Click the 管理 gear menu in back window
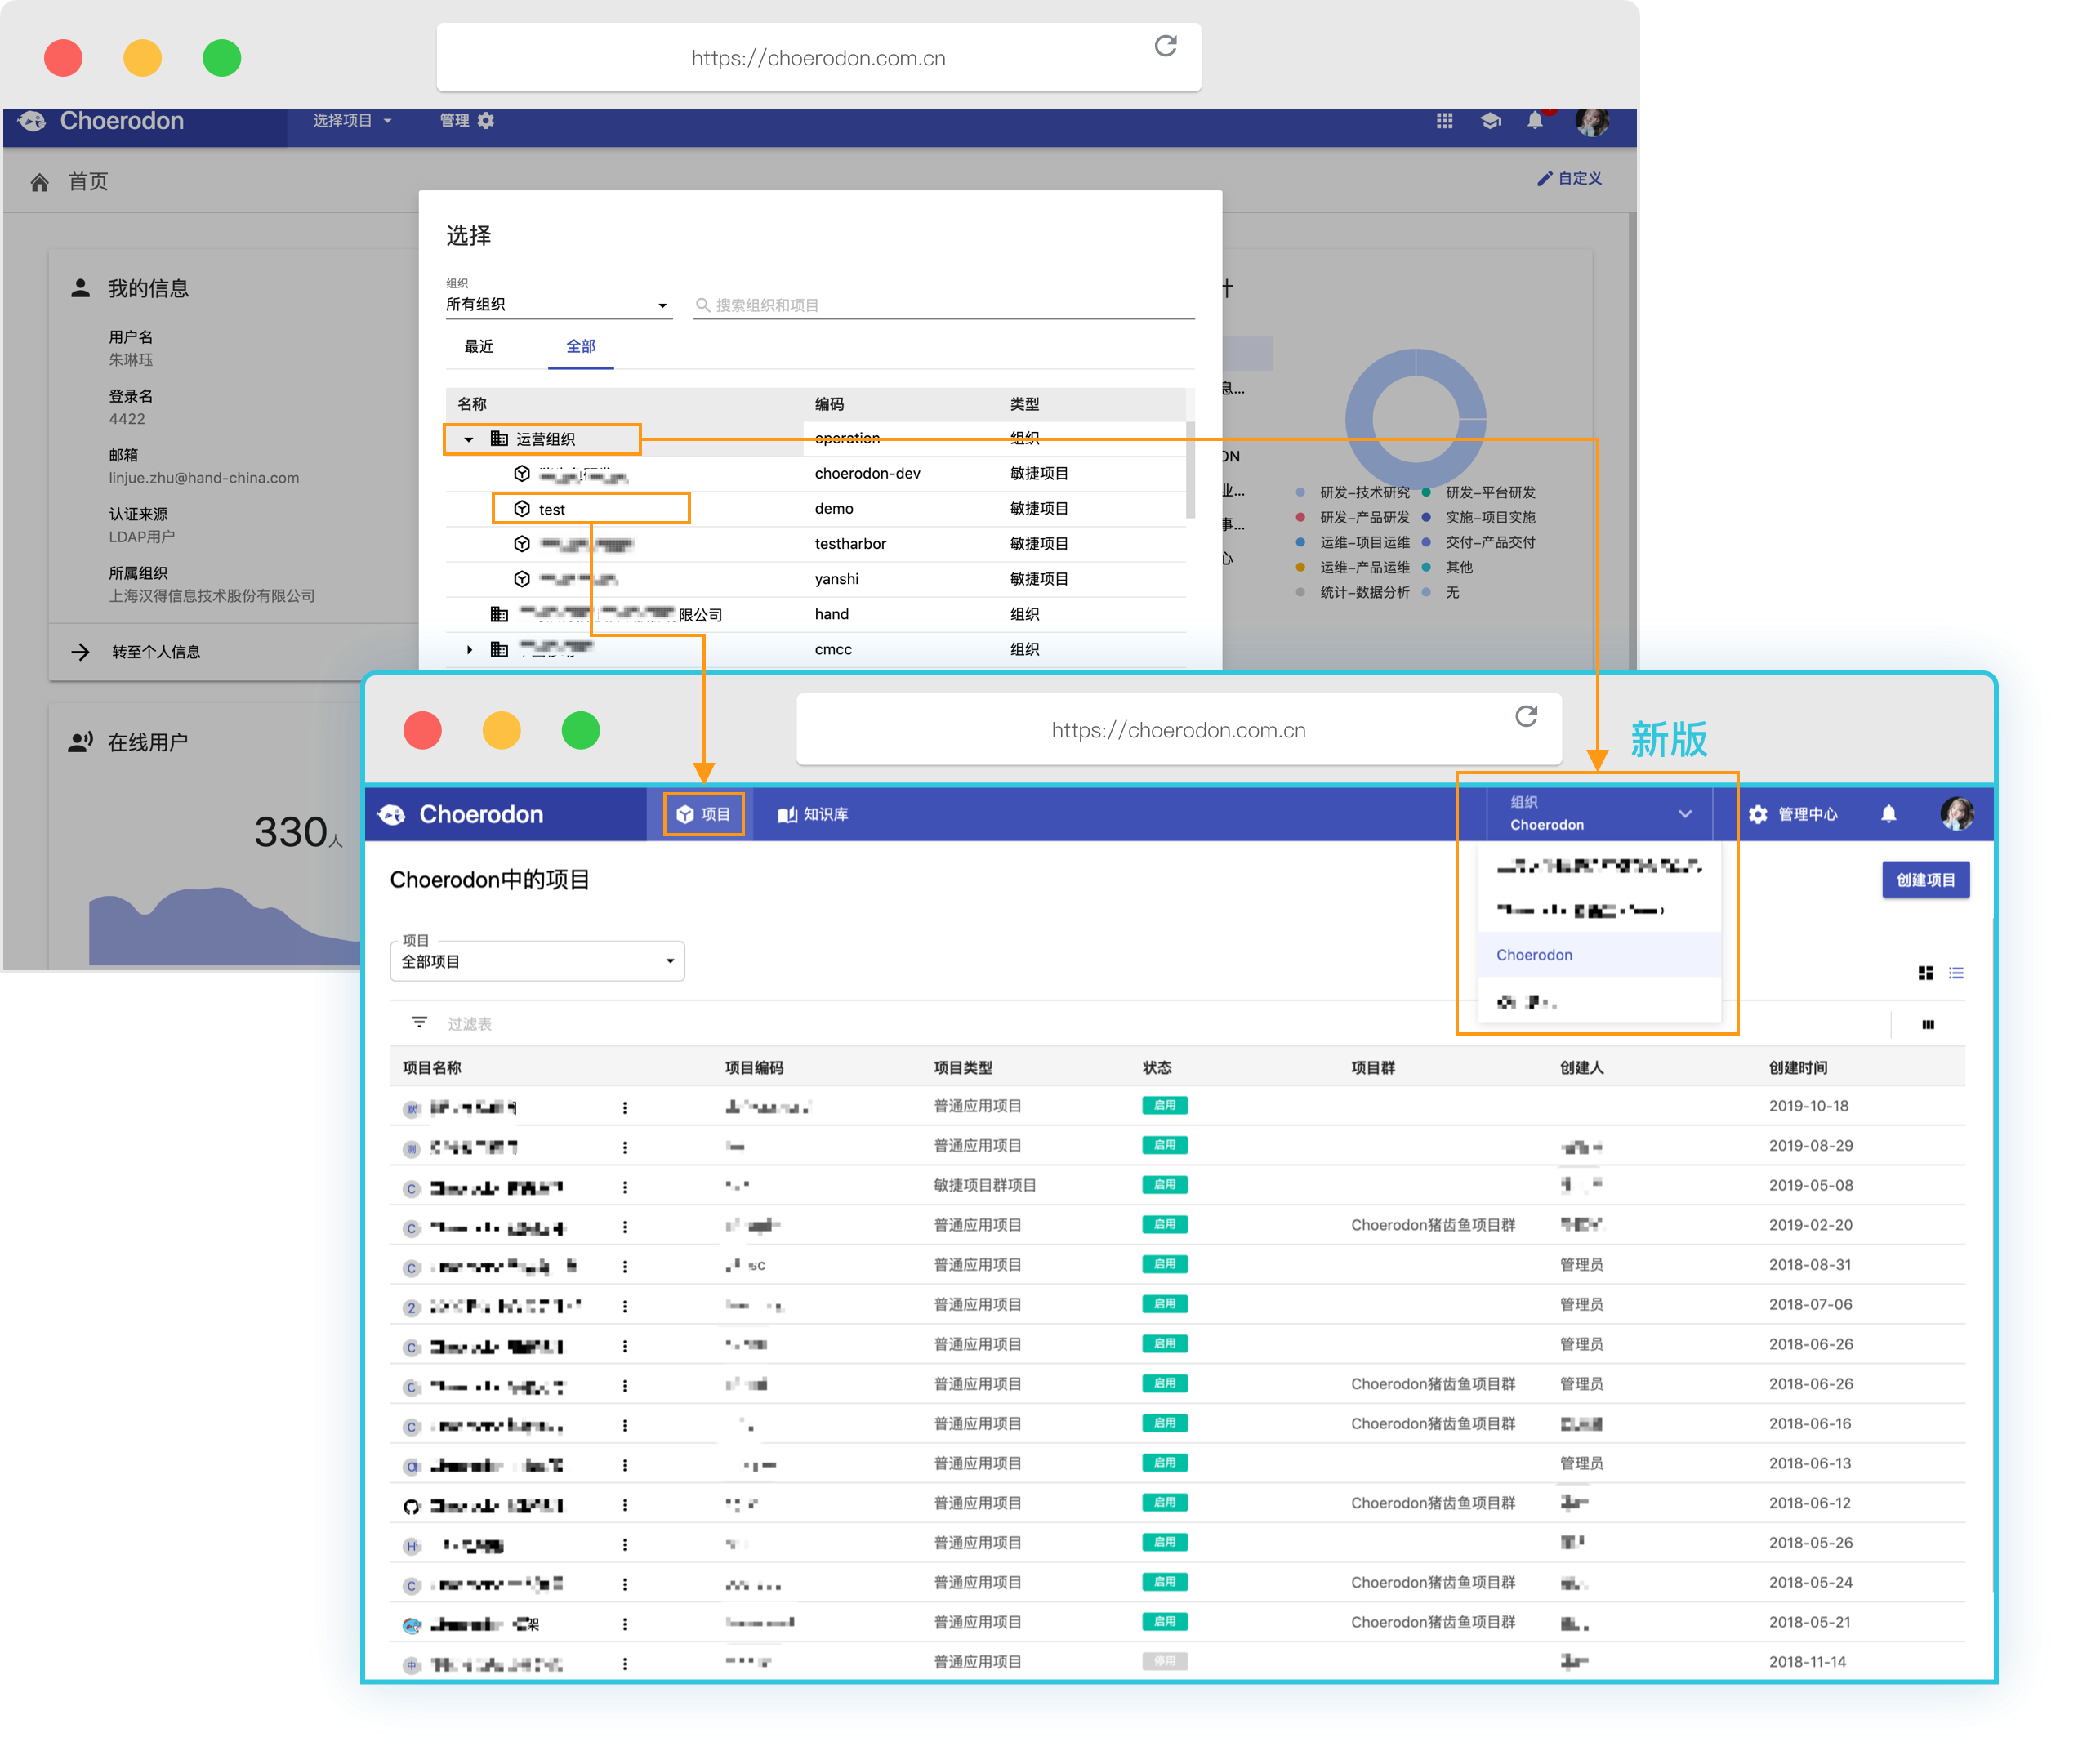 (467, 121)
